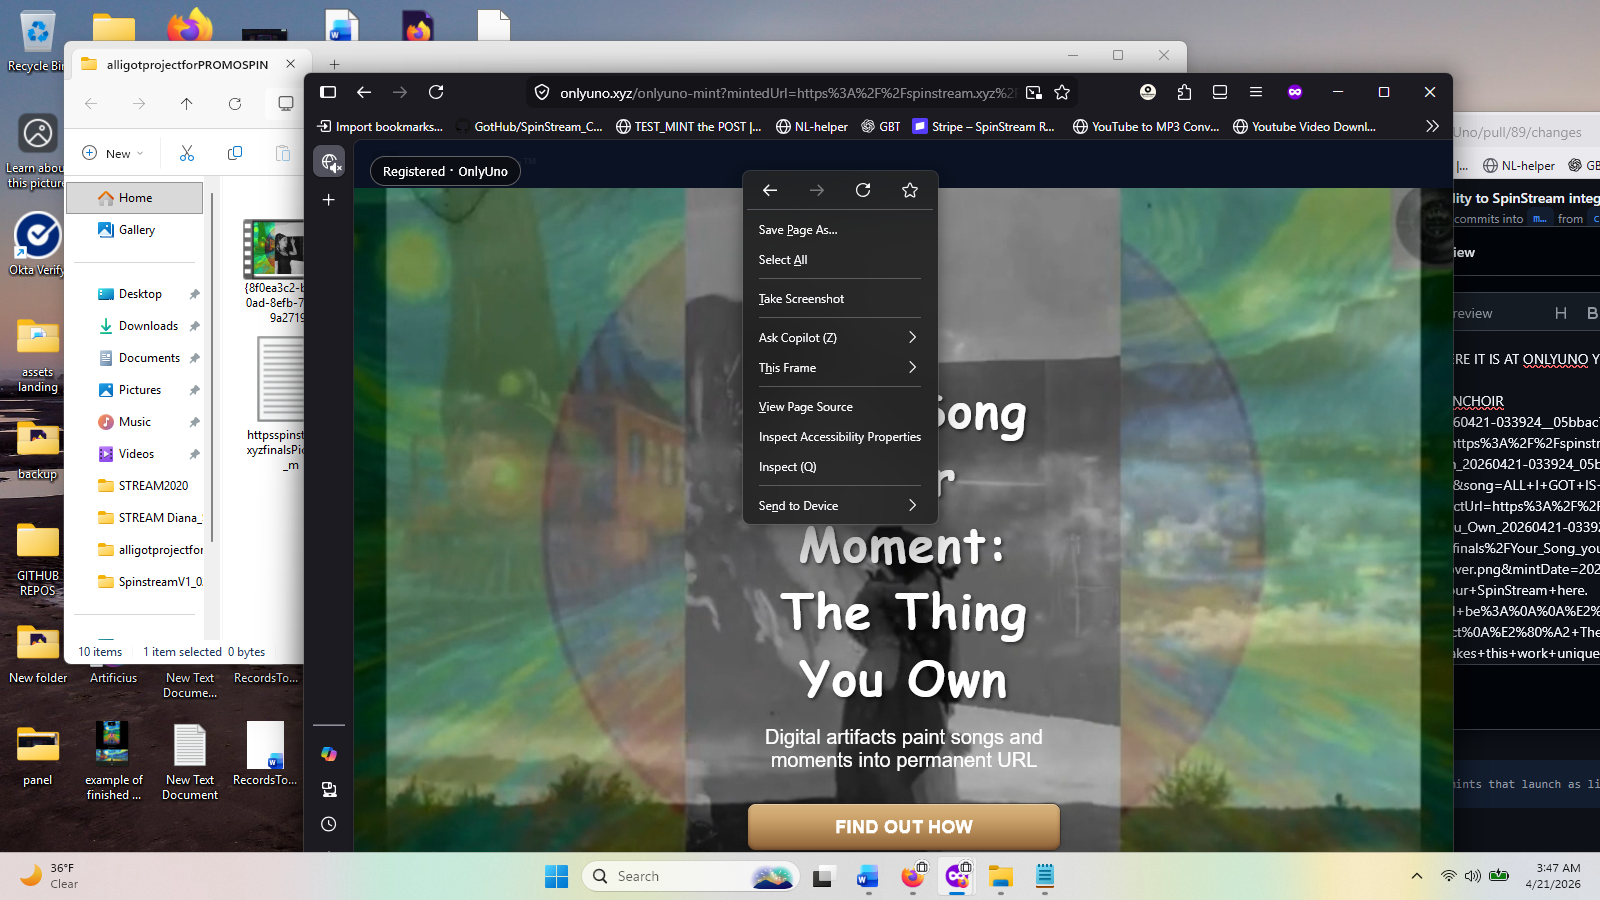Click context menu bookmark star
The image size is (1600, 900).
point(910,190)
